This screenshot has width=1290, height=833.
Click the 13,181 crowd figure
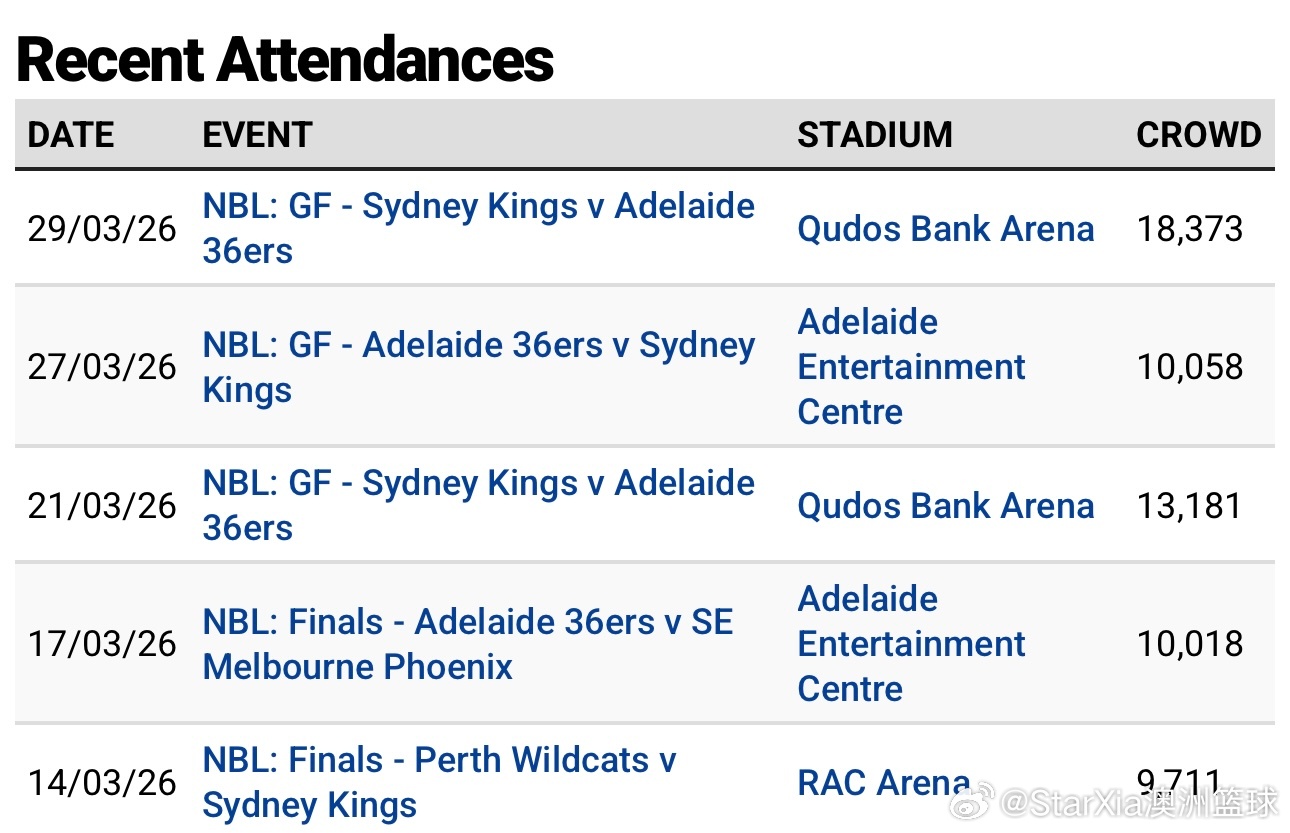tap(1189, 506)
